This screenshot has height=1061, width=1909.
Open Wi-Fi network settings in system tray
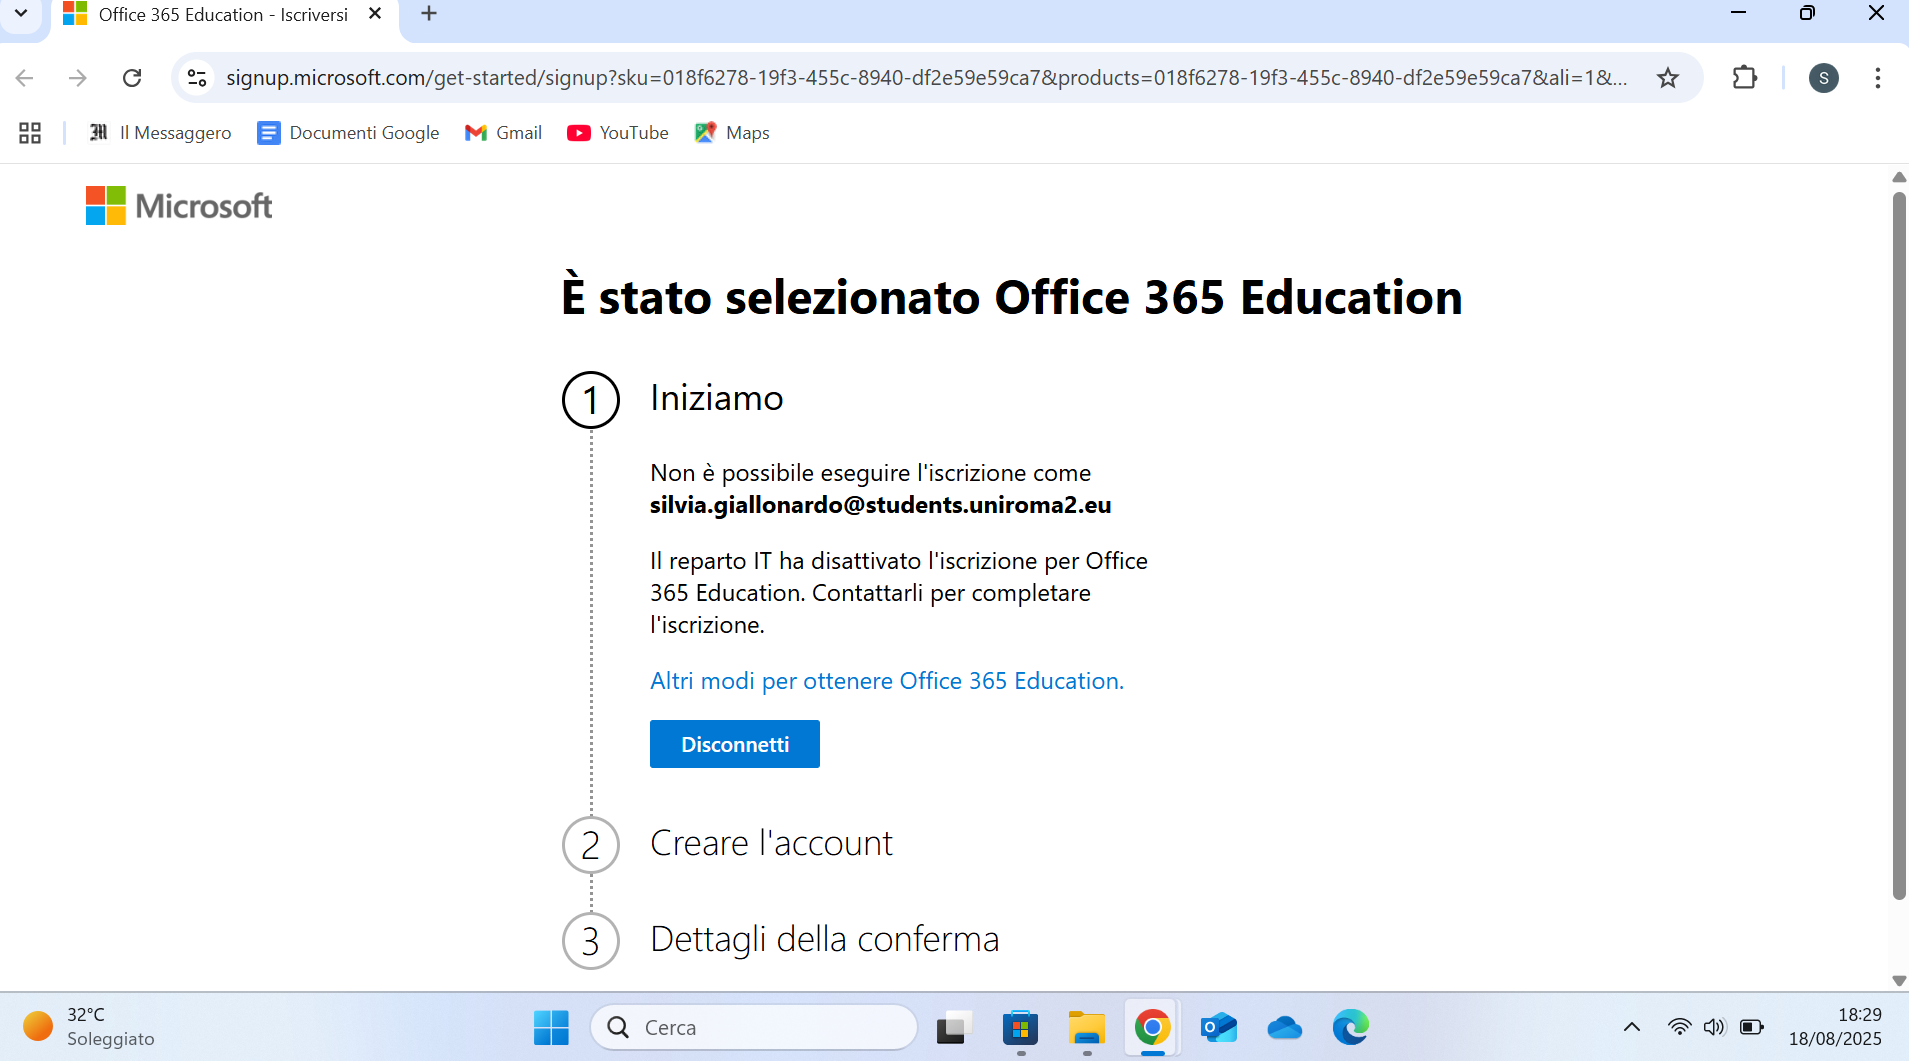pyautogui.click(x=1680, y=1027)
